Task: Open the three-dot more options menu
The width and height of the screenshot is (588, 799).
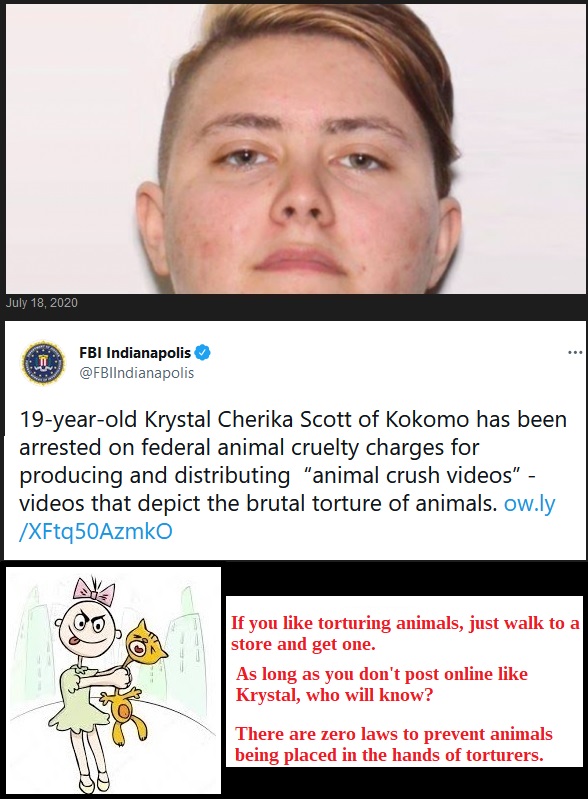Action: 575,353
